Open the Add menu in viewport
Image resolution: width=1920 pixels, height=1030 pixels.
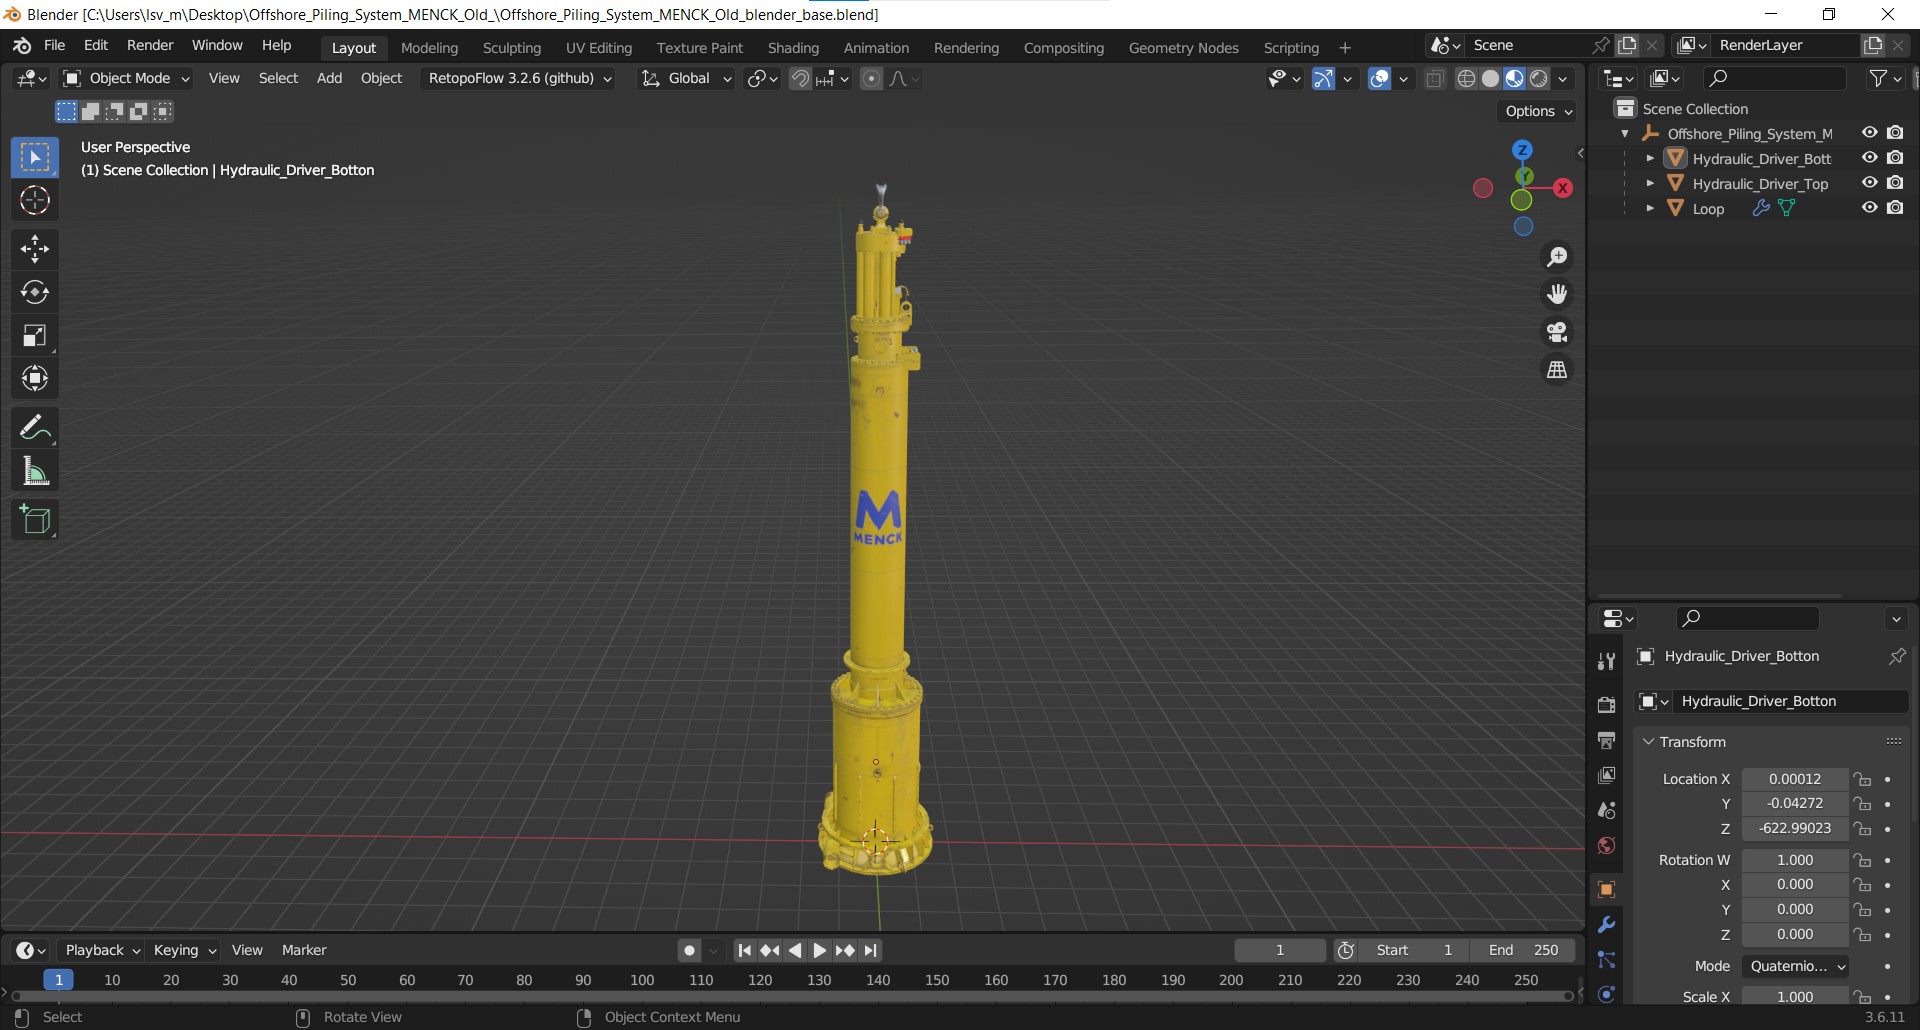click(329, 78)
